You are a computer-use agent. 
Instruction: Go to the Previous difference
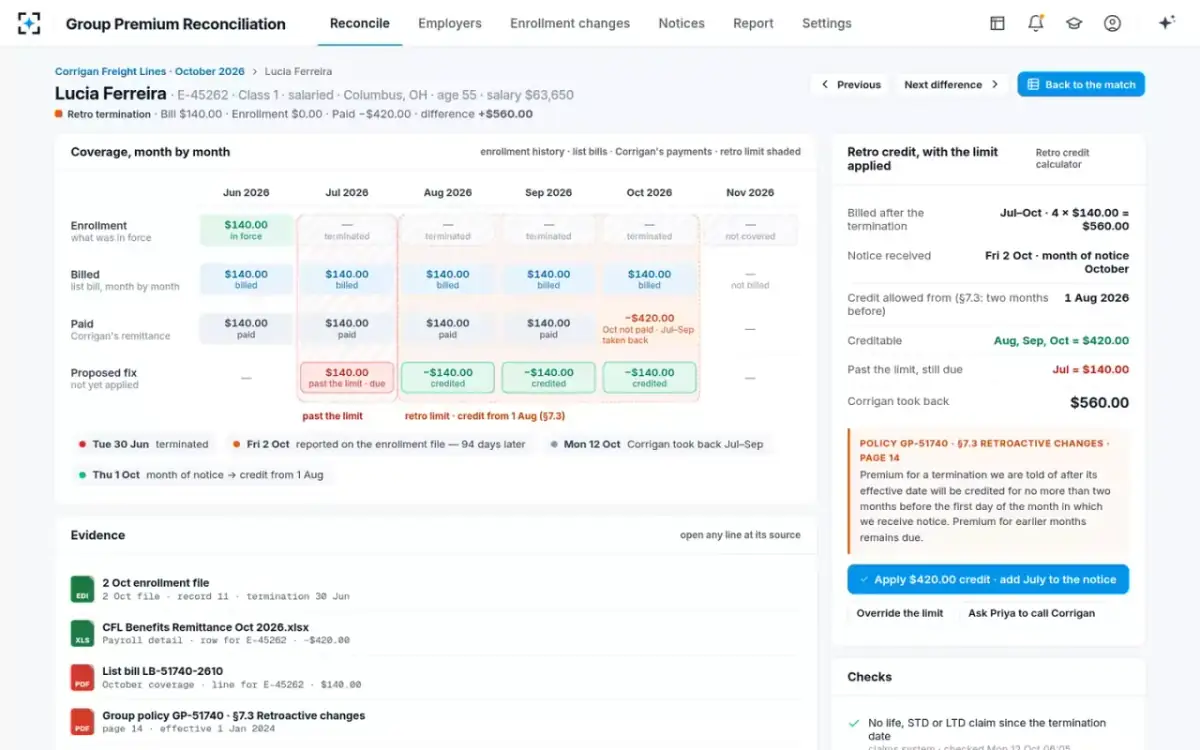pos(851,85)
